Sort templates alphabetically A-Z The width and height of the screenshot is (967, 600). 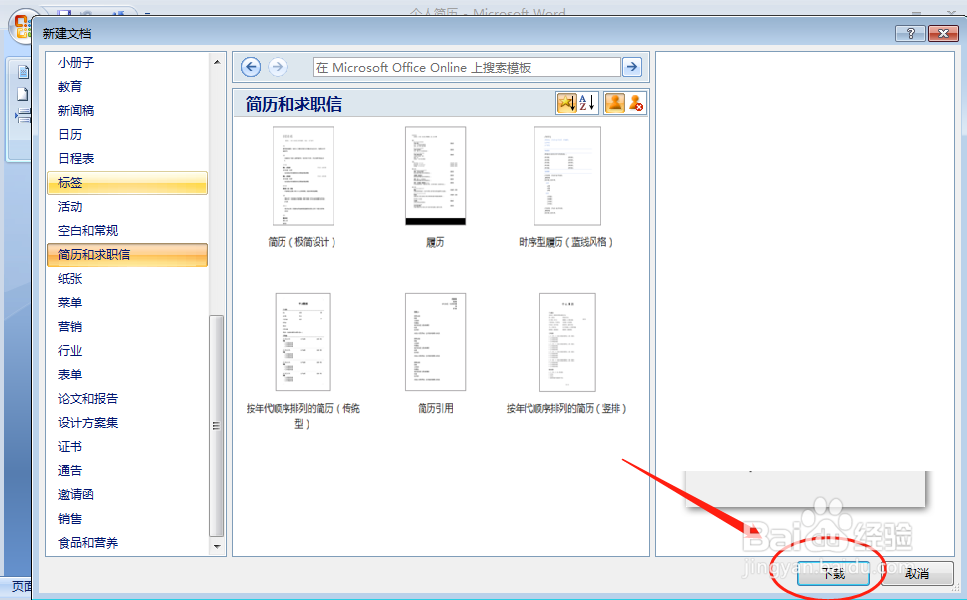(x=588, y=103)
